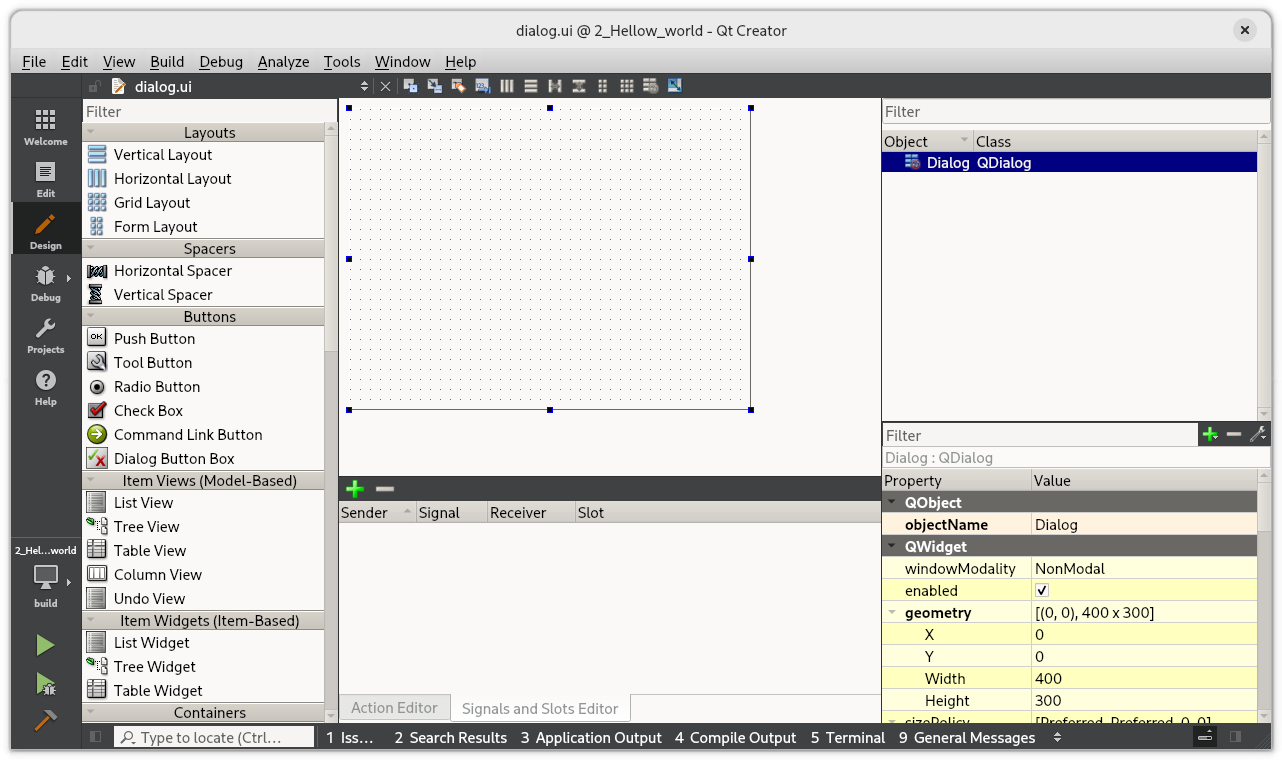The height and width of the screenshot is (760, 1282).
Task: Add a connection with green plus
Action: [x=354, y=489]
